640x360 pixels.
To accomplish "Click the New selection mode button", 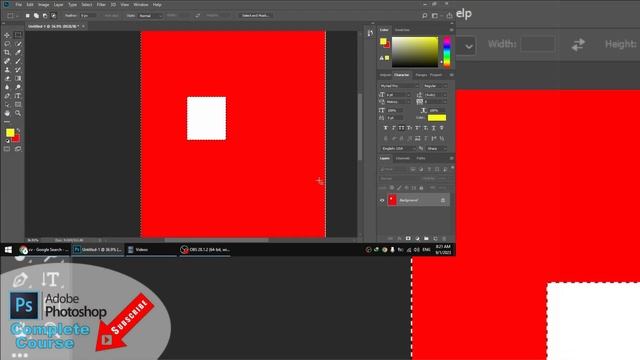I will (27, 16).
